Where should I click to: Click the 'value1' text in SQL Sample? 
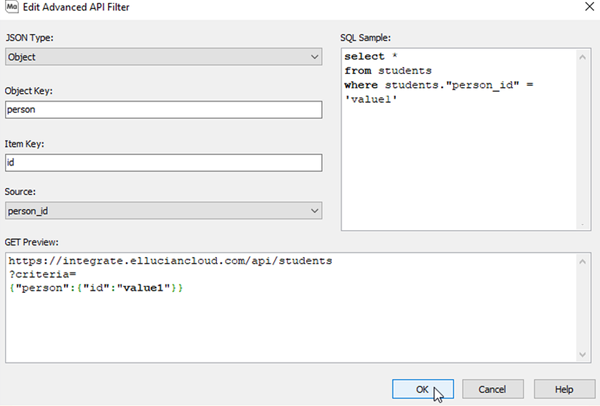click(x=371, y=99)
